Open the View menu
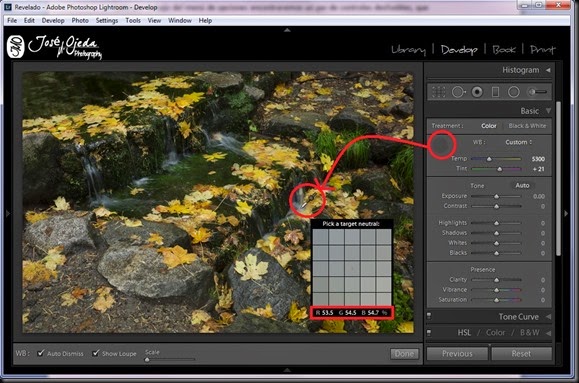The height and width of the screenshot is (383, 579). (154, 20)
